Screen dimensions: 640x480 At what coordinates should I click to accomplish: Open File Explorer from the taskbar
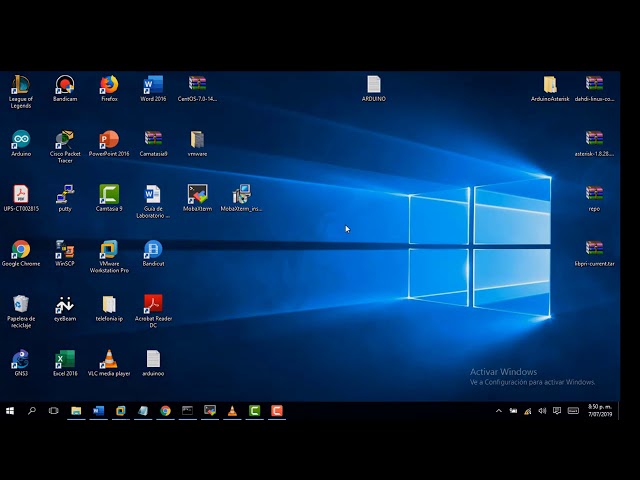(x=76, y=411)
